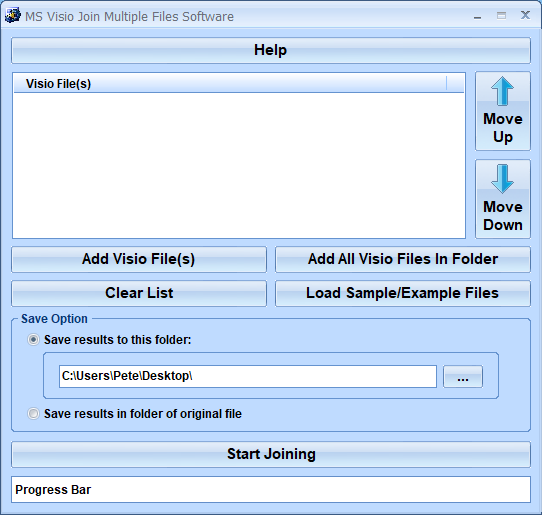Start Joining the files
This screenshot has width=542, height=515.
[271, 454]
